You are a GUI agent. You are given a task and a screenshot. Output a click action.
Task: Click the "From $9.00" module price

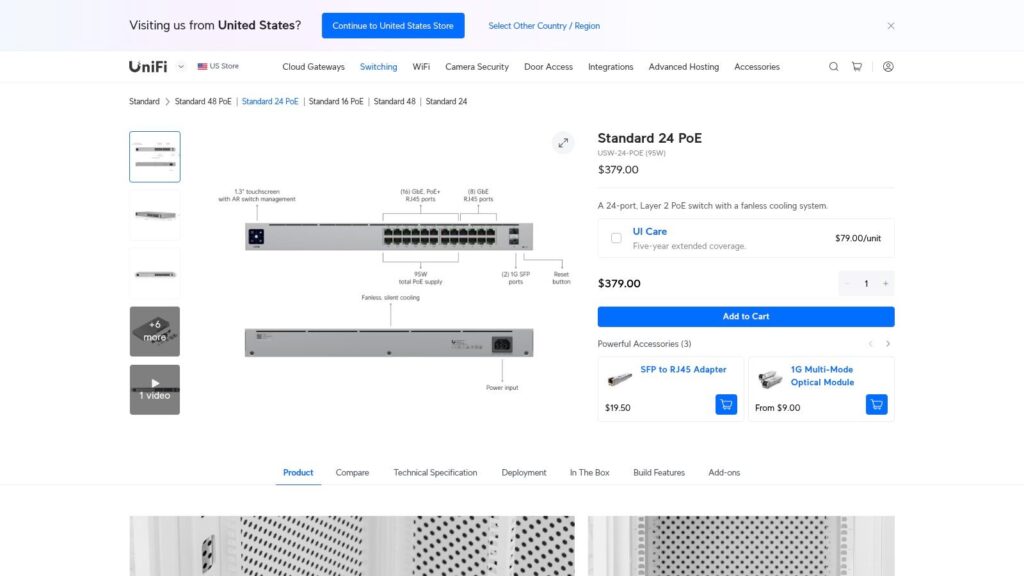pos(778,408)
